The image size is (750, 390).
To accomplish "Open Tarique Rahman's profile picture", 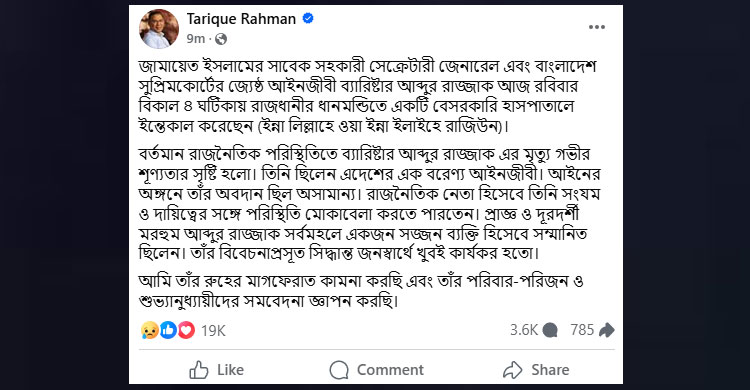I will [x=159, y=29].
